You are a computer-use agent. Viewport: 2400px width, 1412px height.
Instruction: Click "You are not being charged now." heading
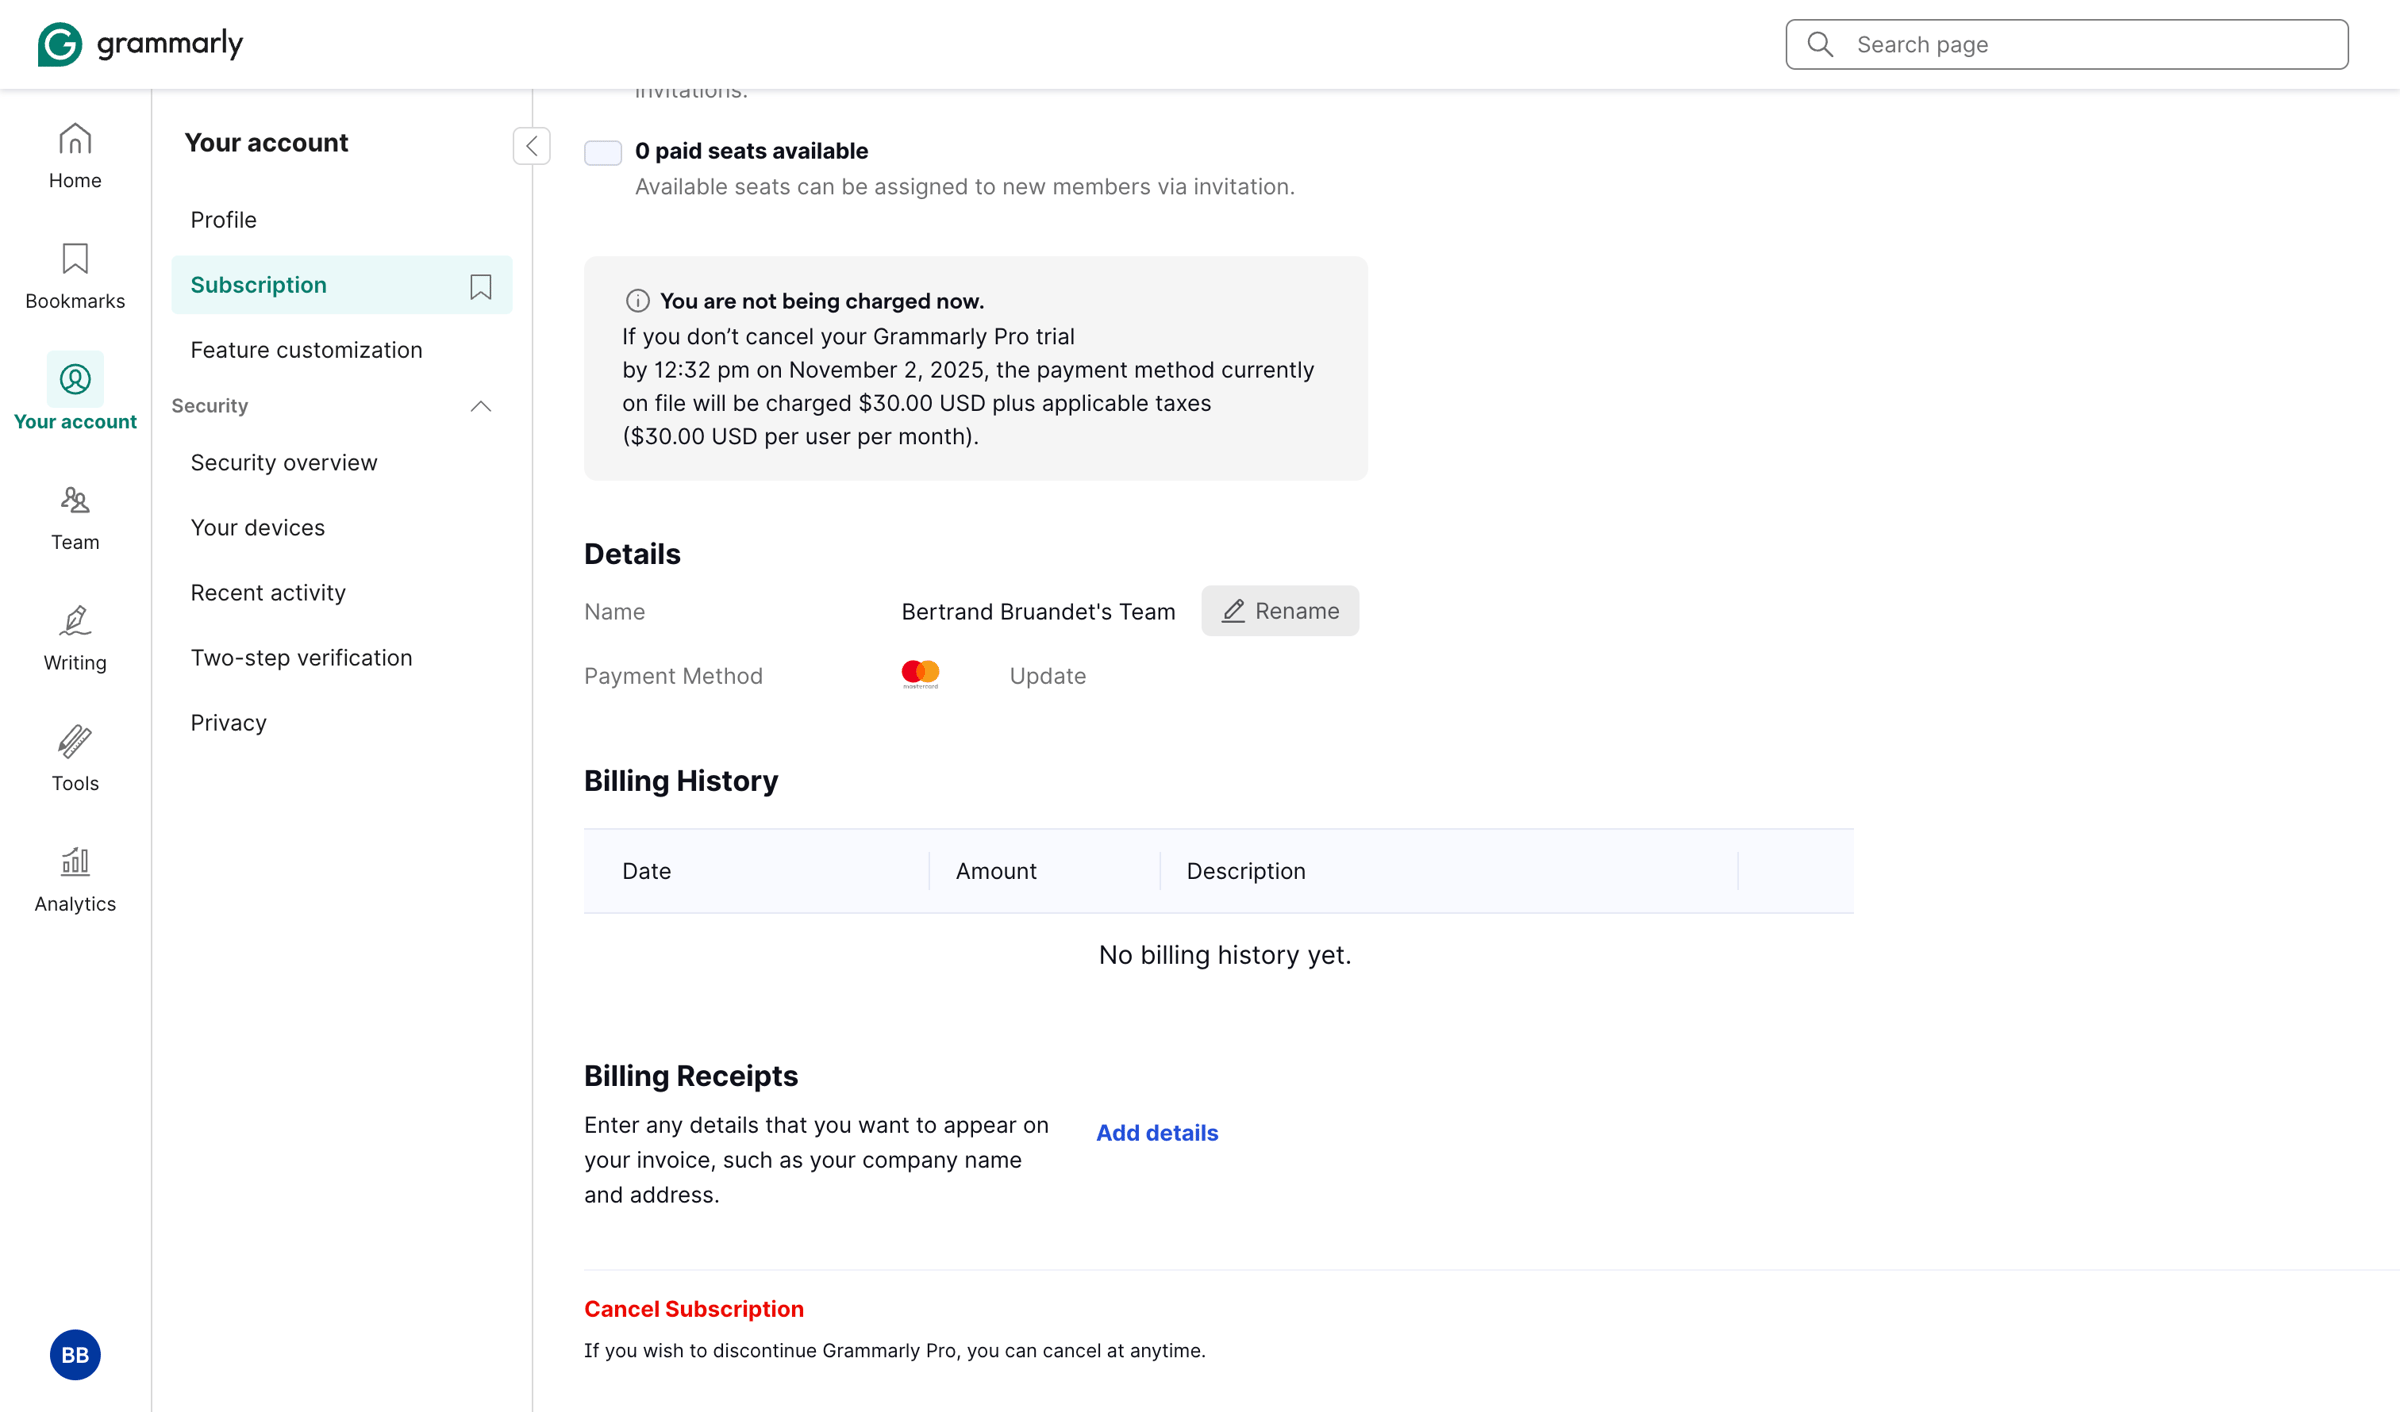pyautogui.click(x=822, y=301)
